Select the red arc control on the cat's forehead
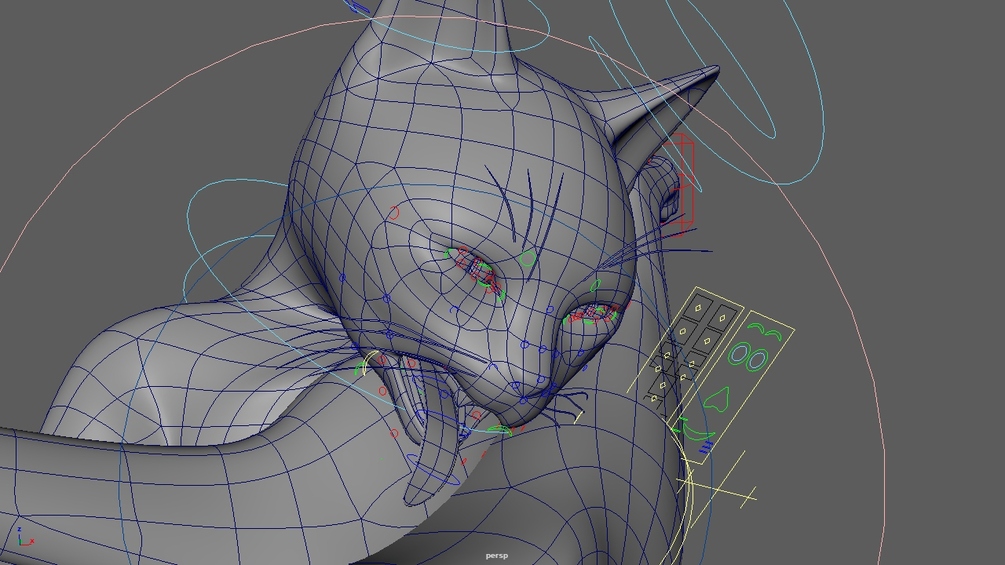The width and height of the screenshot is (1005, 565). pos(395,212)
